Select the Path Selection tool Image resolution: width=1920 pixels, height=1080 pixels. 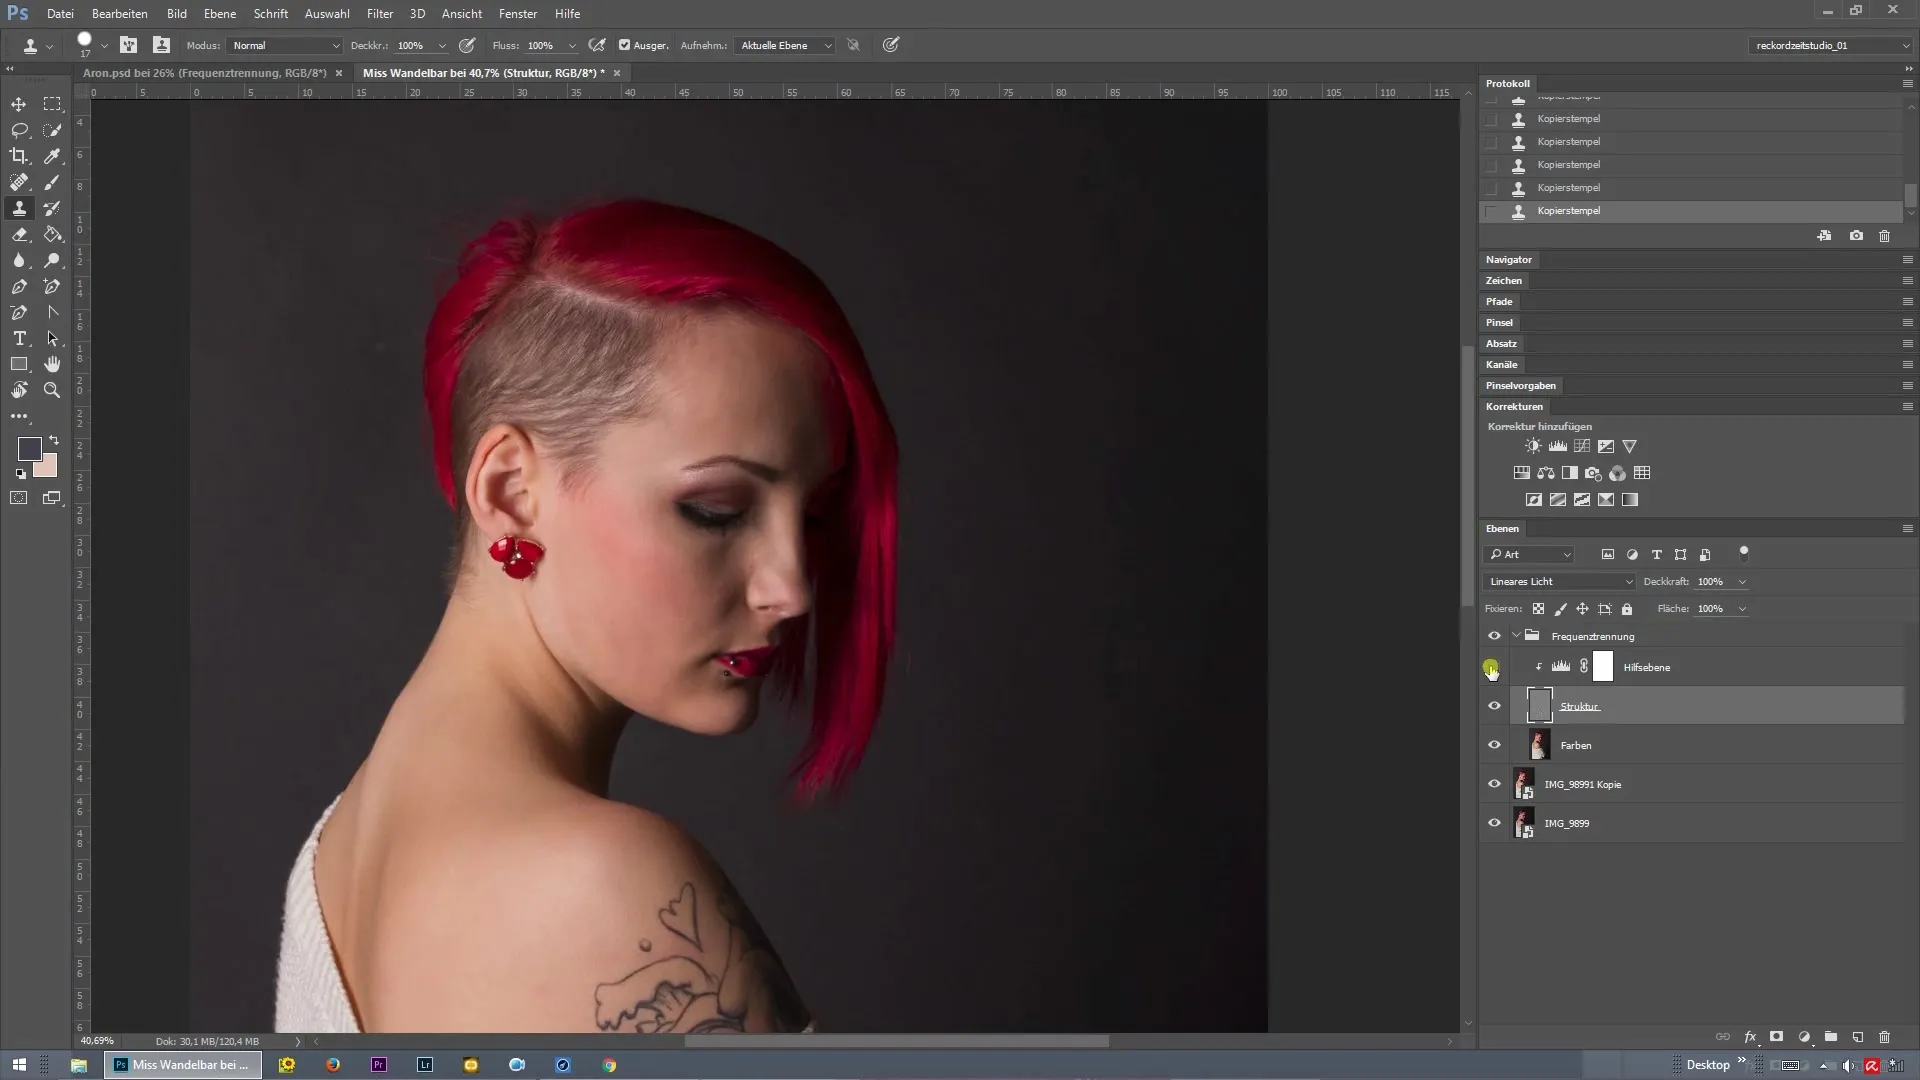pos(52,338)
